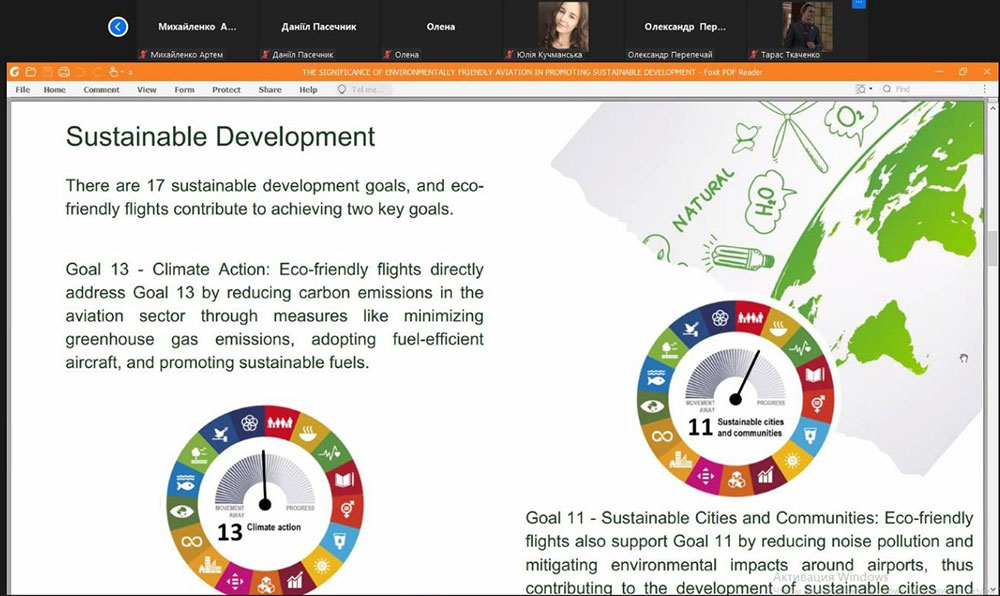The width and height of the screenshot is (1000, 596).
Task: Click the blue more-options button on Тарас Ткаченко tile
Action: point(858,3)
